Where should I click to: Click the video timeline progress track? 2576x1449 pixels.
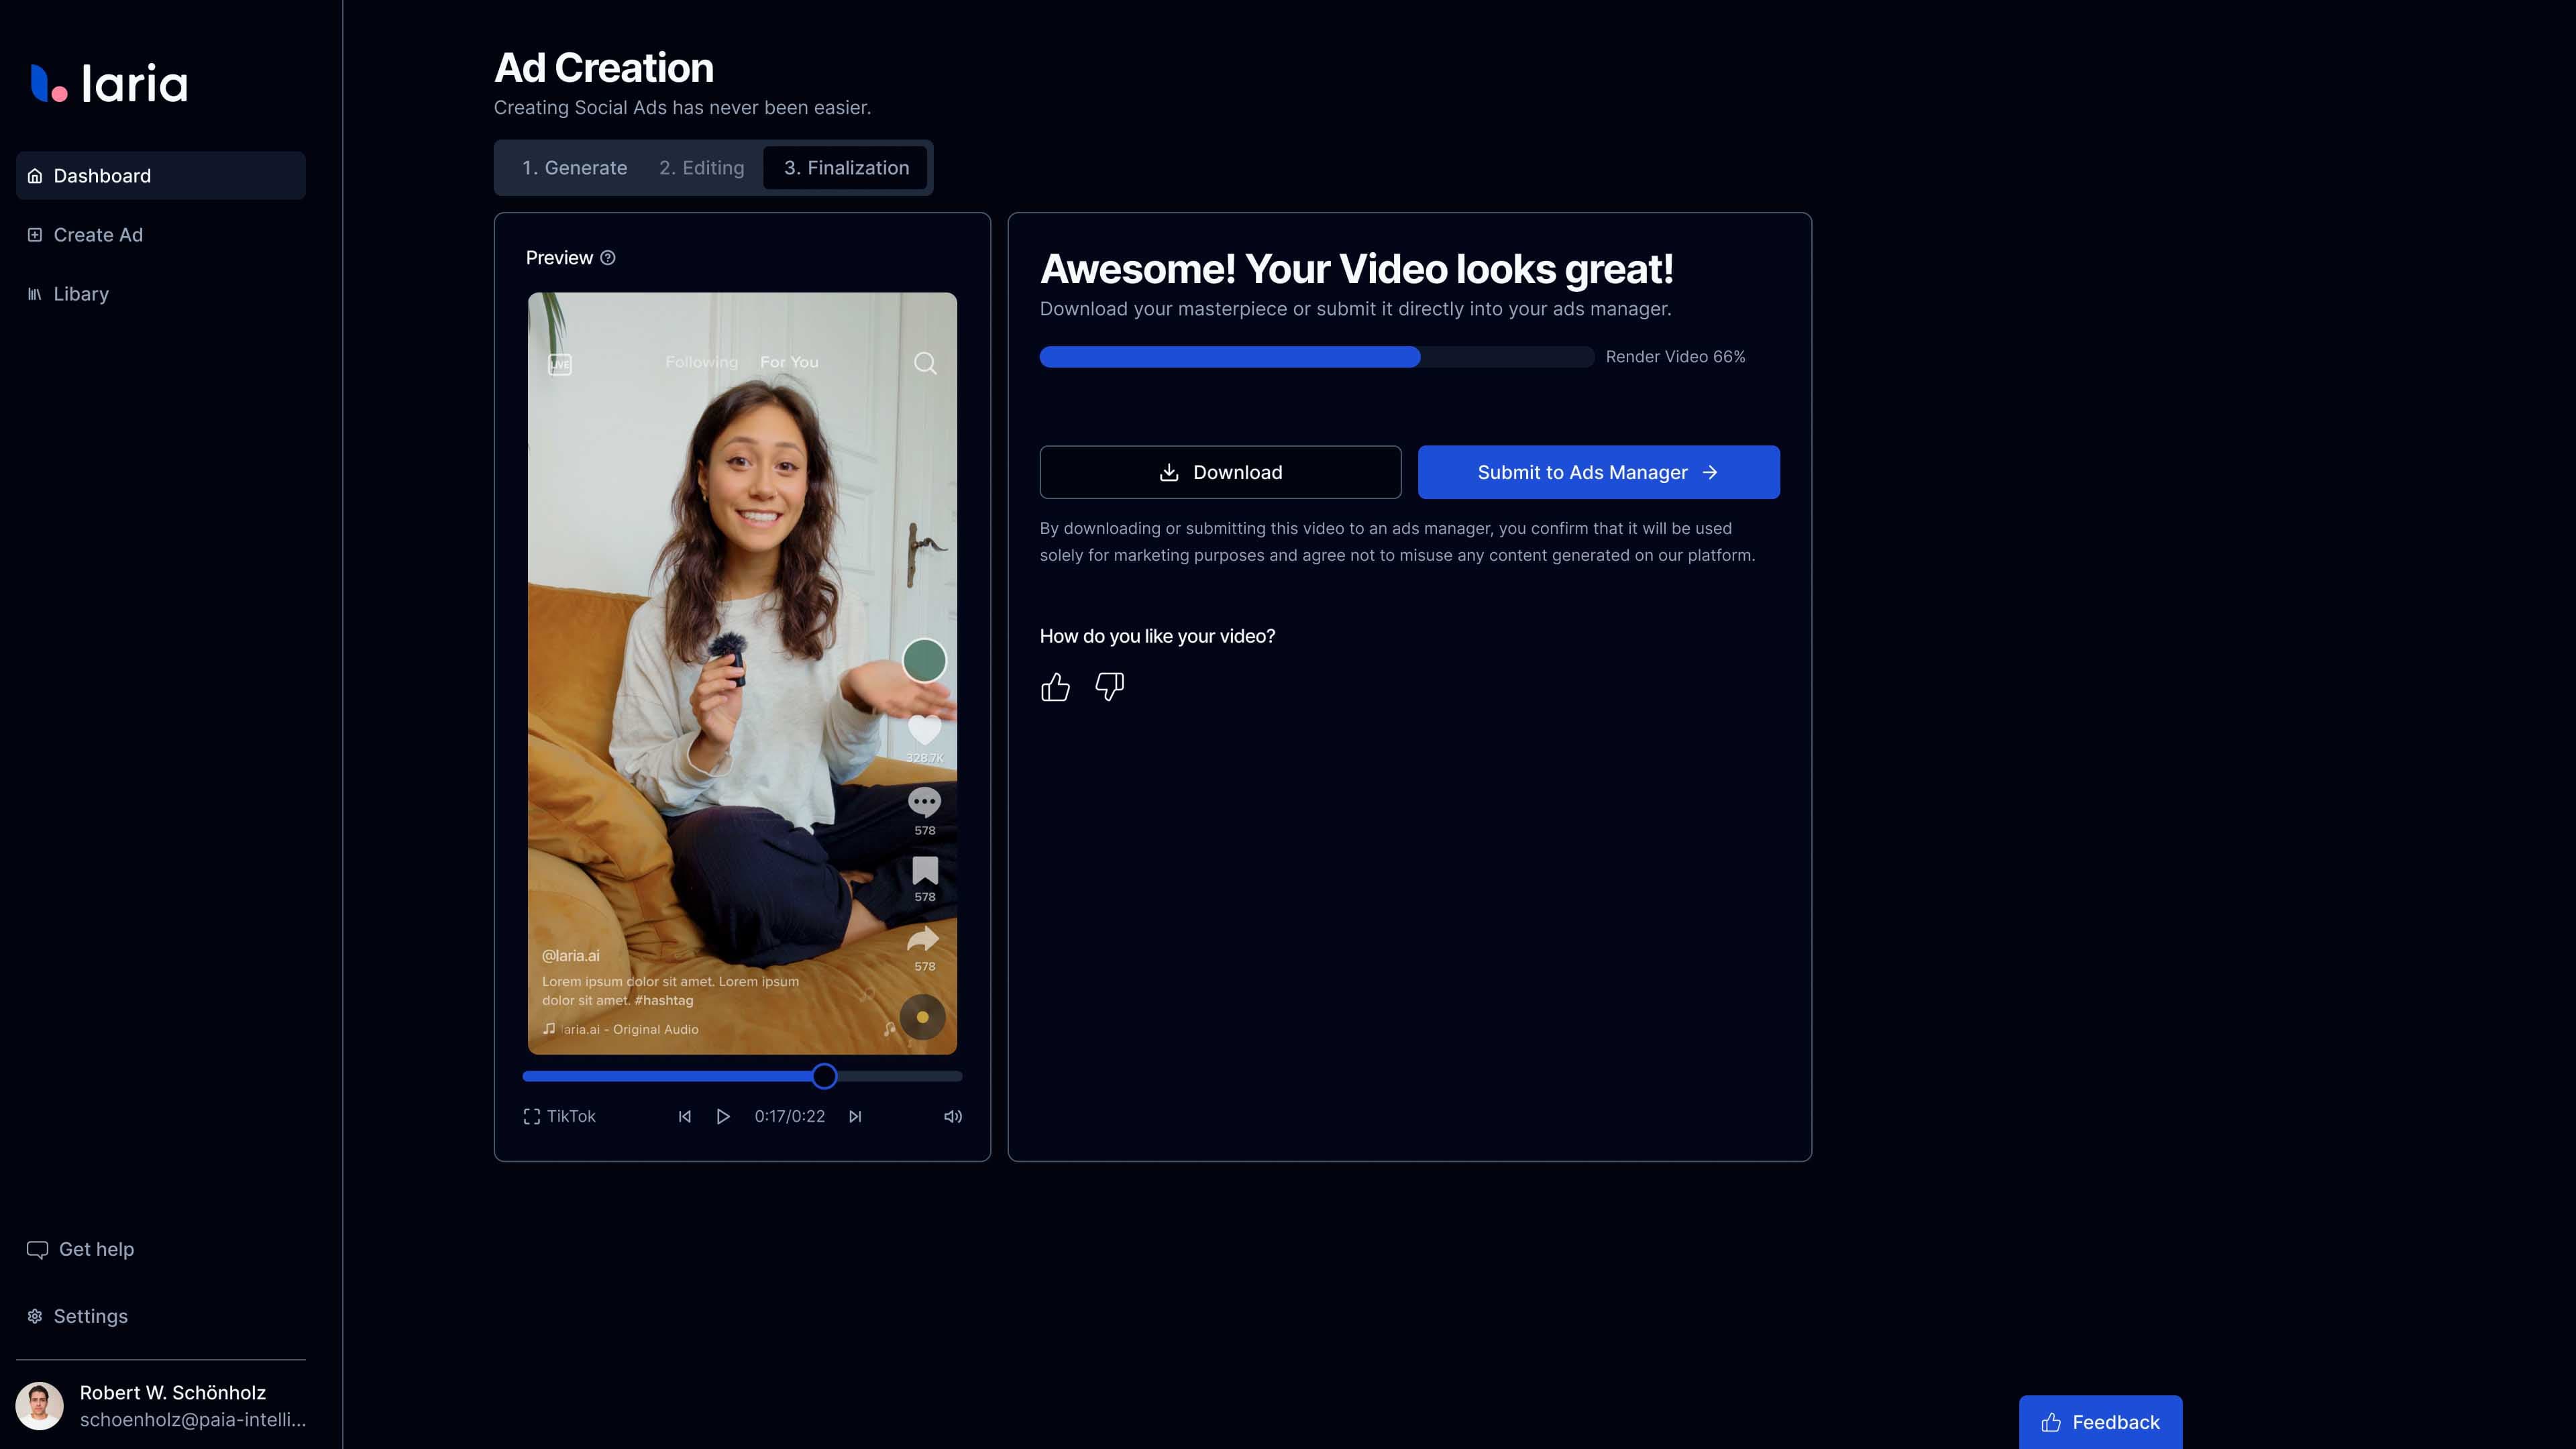(x=742, y=1076)
